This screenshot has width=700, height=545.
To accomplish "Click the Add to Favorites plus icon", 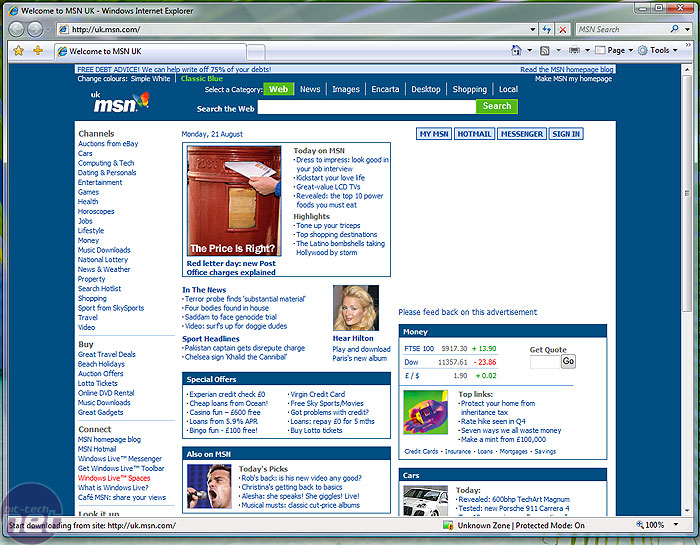I will pyautogui.click(x=38, y=50).
